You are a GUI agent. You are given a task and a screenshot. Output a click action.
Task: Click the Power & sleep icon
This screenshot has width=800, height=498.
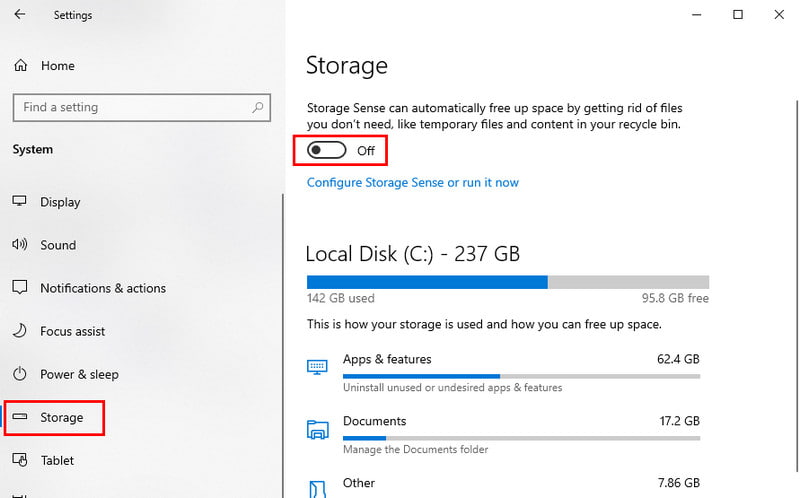pyautogui.click(x=19, y=374)
